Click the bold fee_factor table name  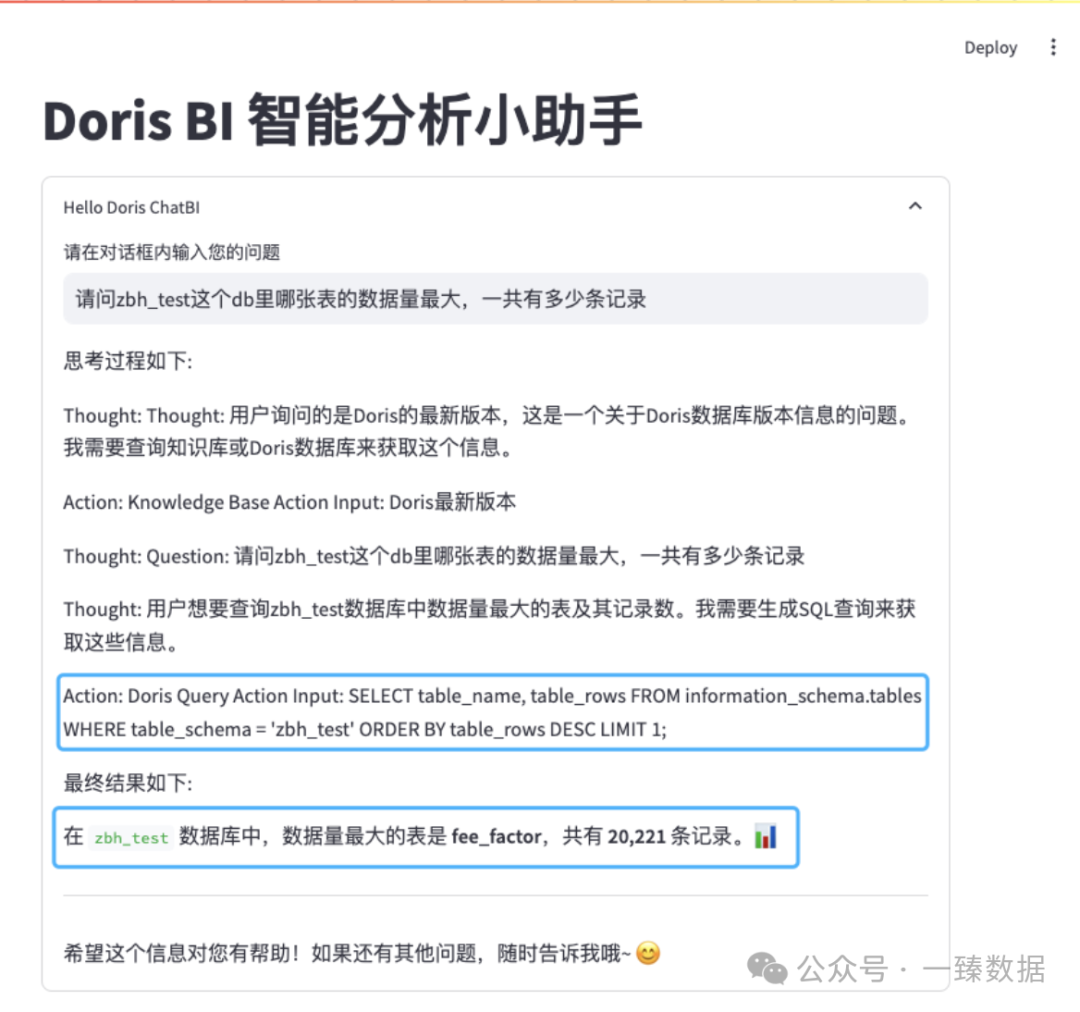coord(496,836)
